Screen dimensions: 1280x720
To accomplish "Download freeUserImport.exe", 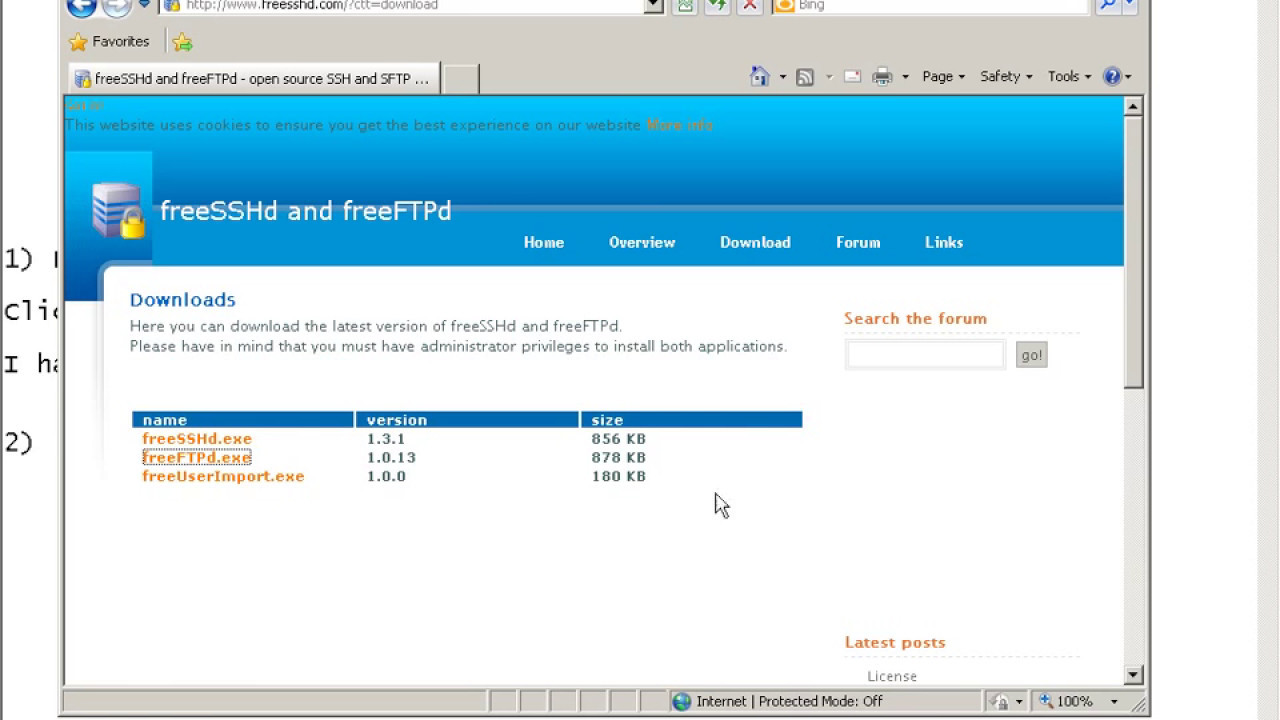I will click(223, 477).
